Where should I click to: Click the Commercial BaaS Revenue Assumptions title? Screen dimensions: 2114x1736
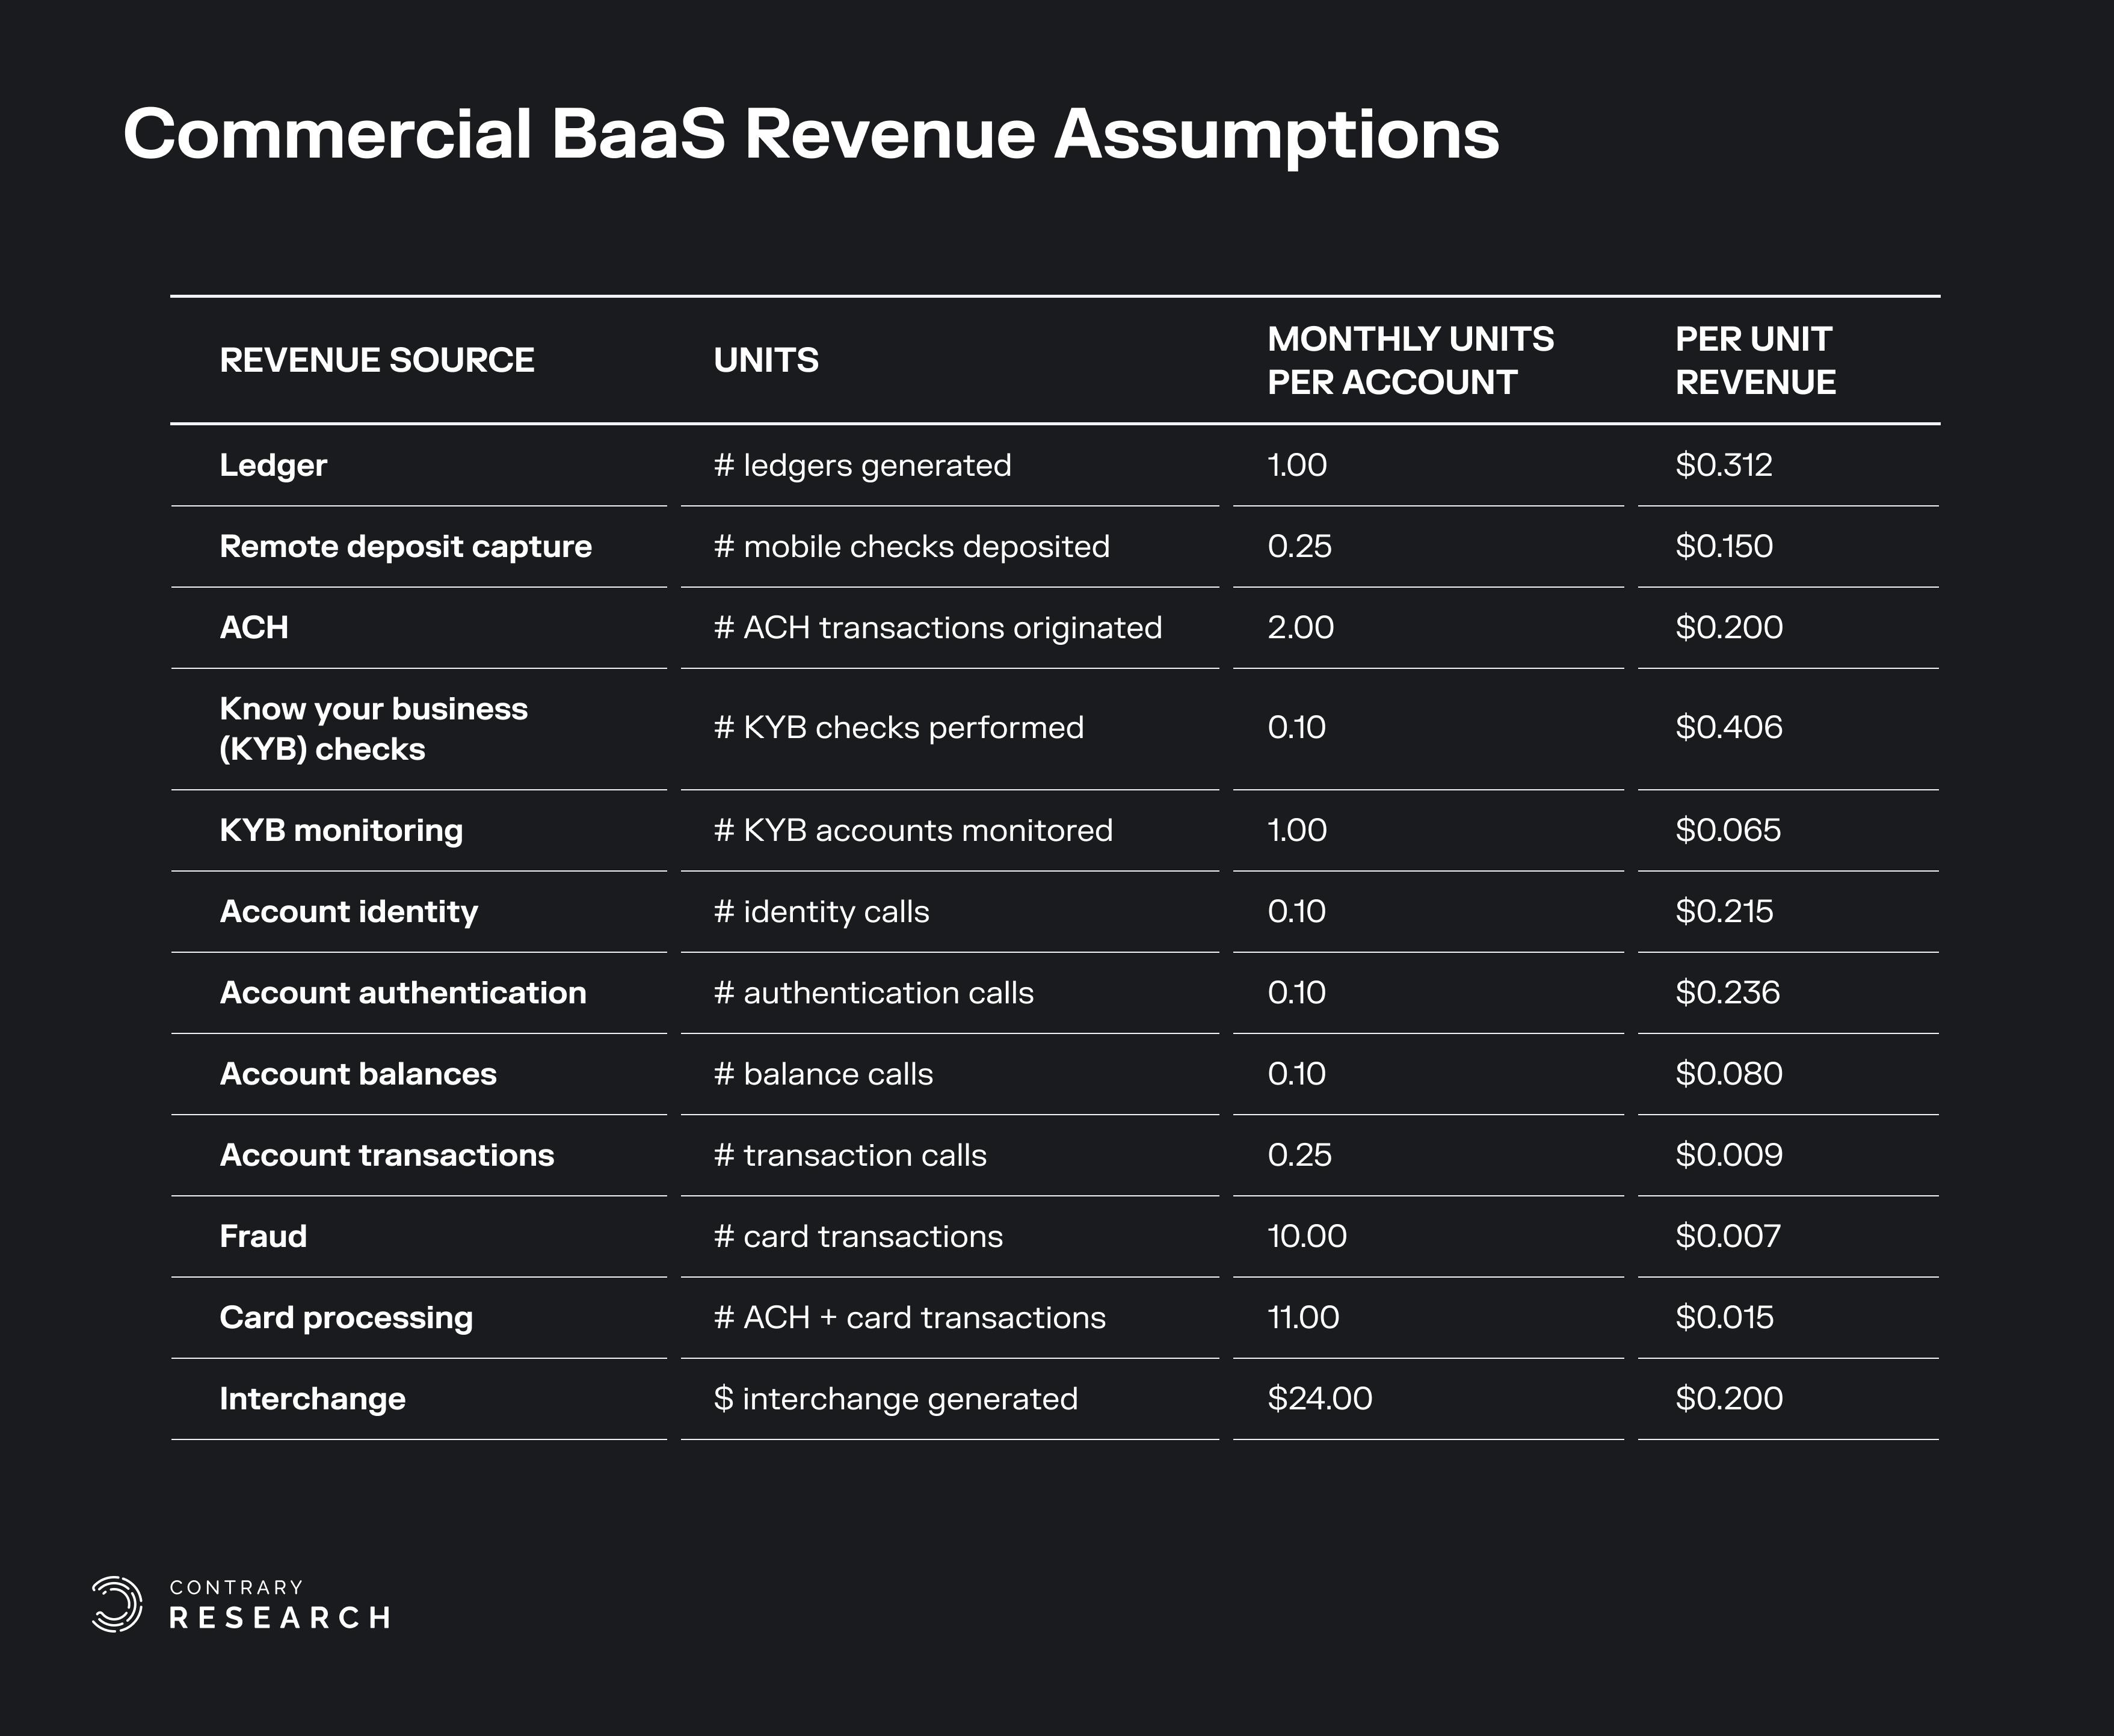[x=810, y=134]
